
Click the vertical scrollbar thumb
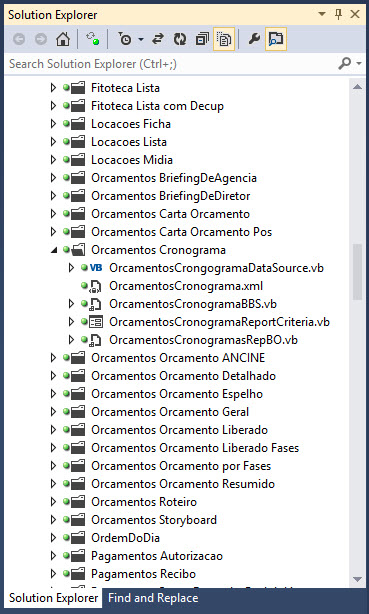click(357, 272)
